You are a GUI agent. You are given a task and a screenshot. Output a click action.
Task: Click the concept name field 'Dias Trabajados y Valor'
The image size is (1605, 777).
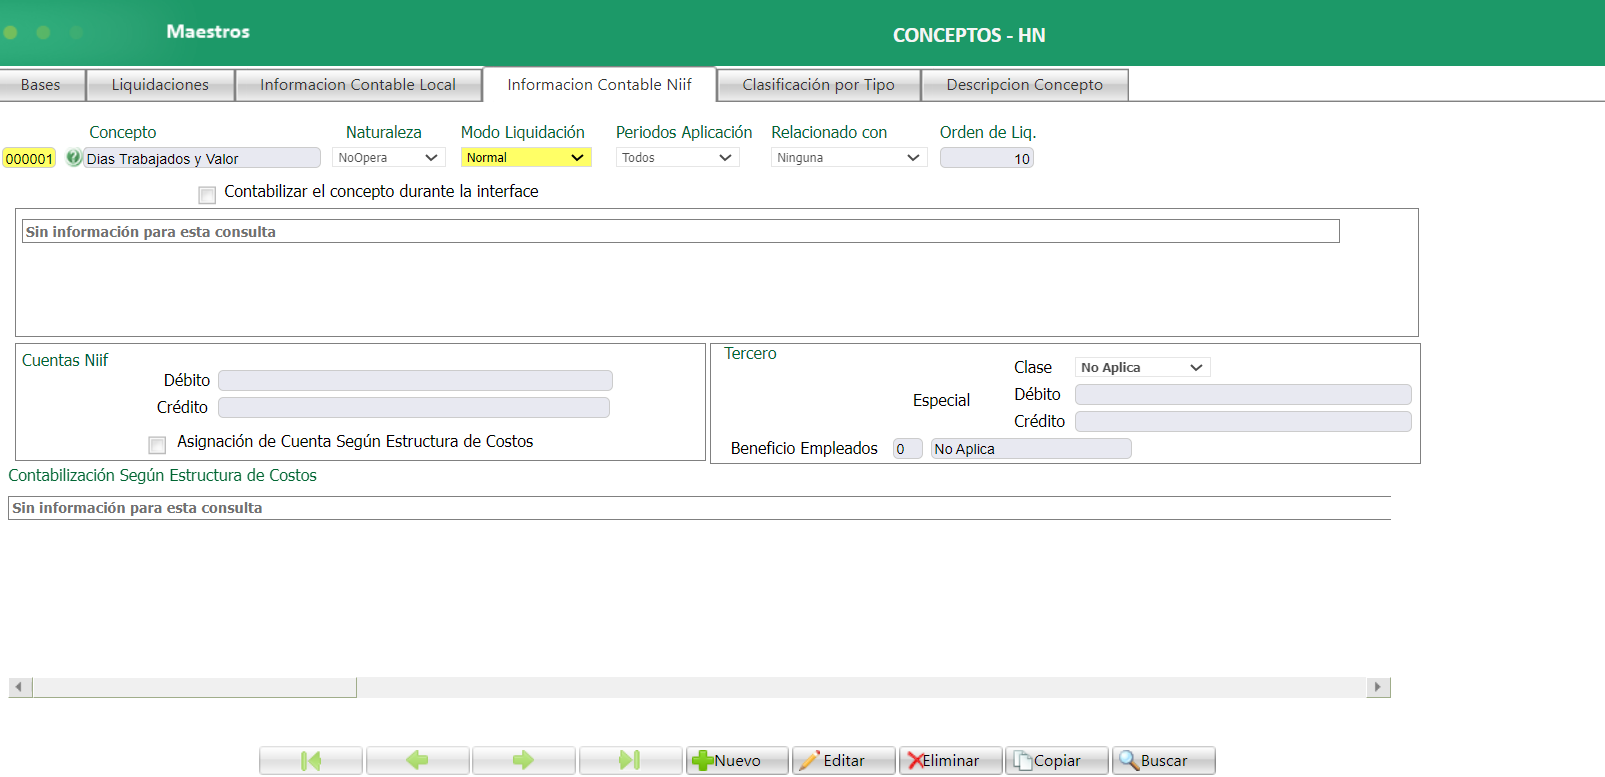tap(202, 158)
